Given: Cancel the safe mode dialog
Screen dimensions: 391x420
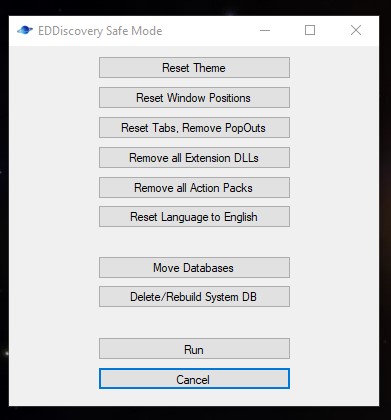Looking at the screenshot, I should coord(194,379).
